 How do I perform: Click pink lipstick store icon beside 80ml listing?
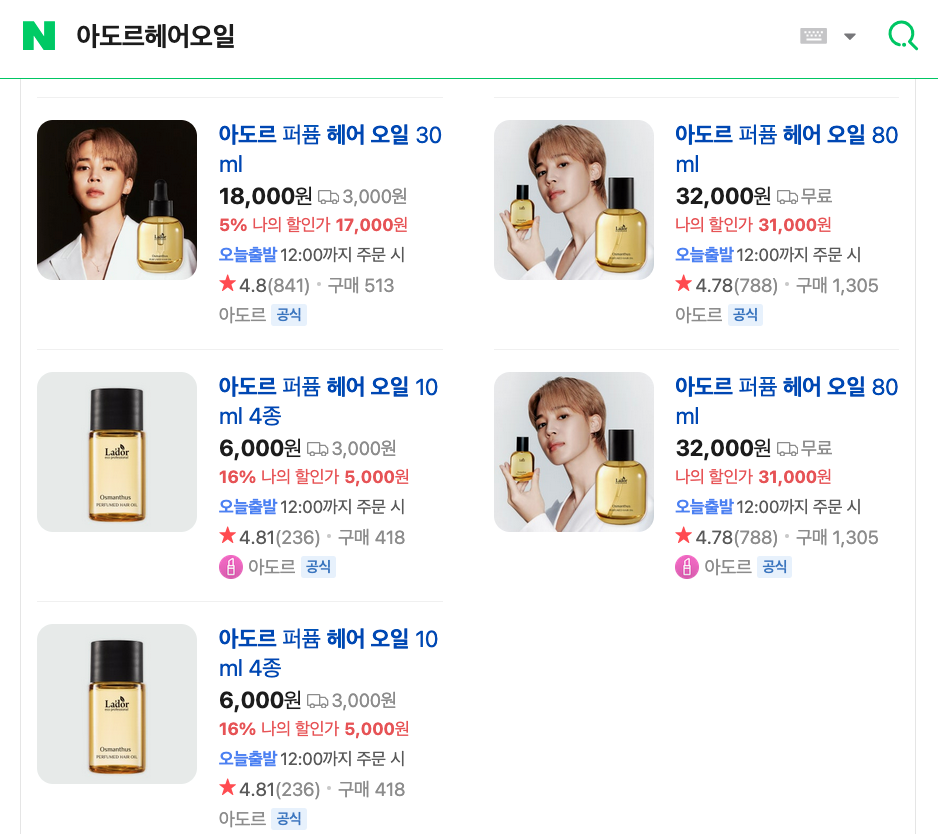coord(687,567)
